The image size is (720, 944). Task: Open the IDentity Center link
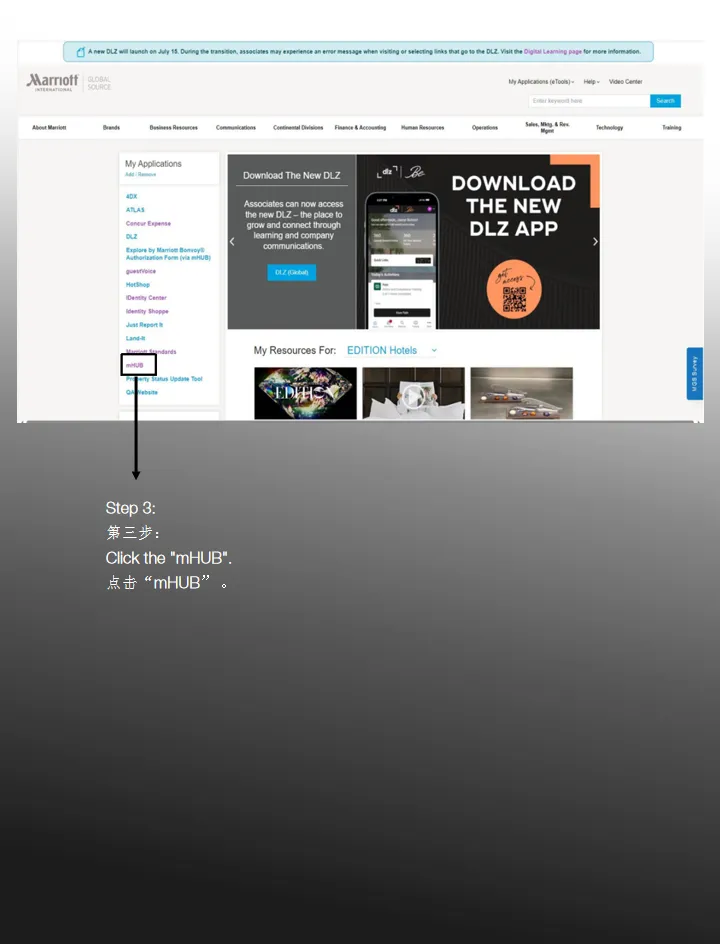(x=146, y=298)
